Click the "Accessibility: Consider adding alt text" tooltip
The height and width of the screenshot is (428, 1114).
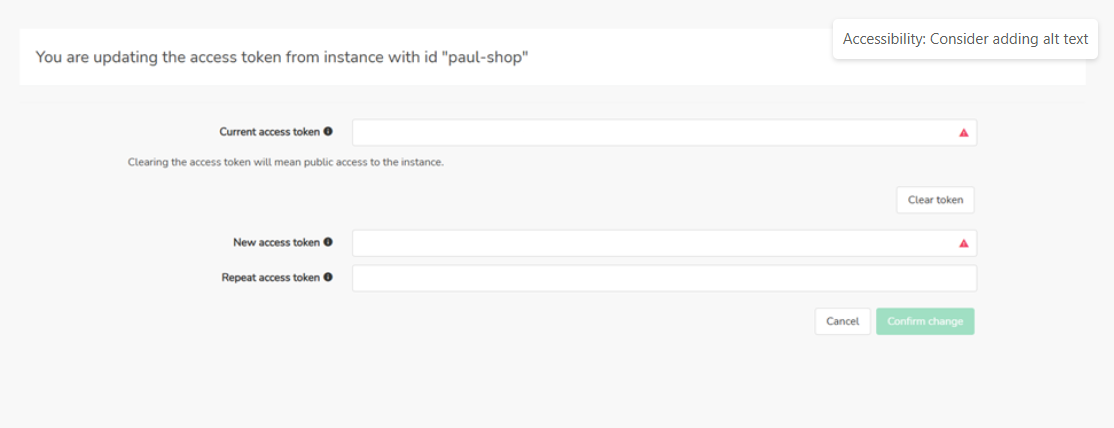click(965, 40)
